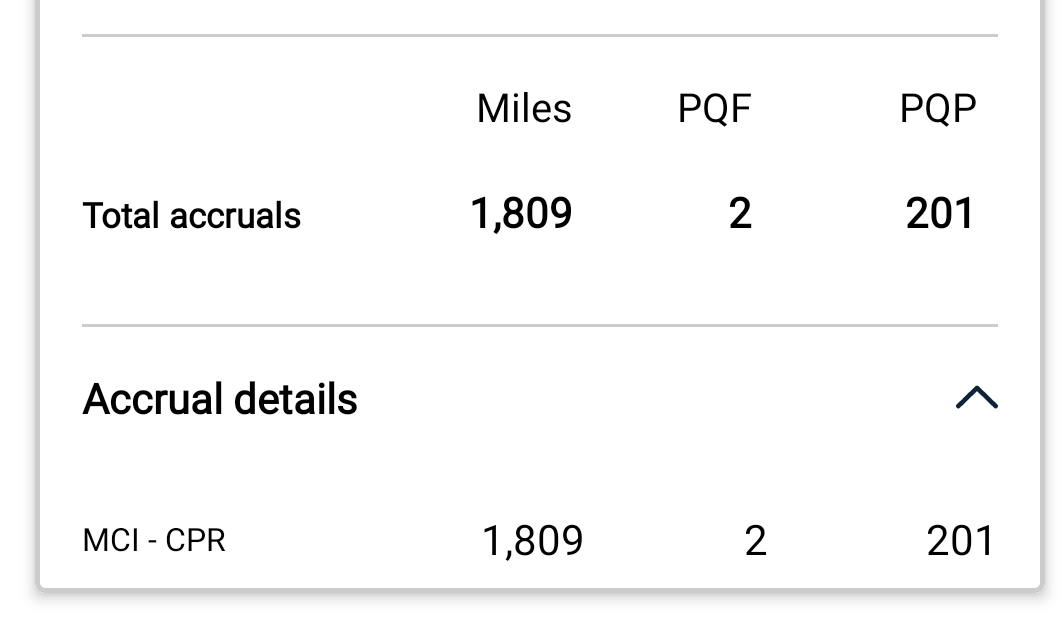The height and width of the screenshot is (641, 1063).
Task: Click the Accrual details heading text
Action: tap(220, 399)
